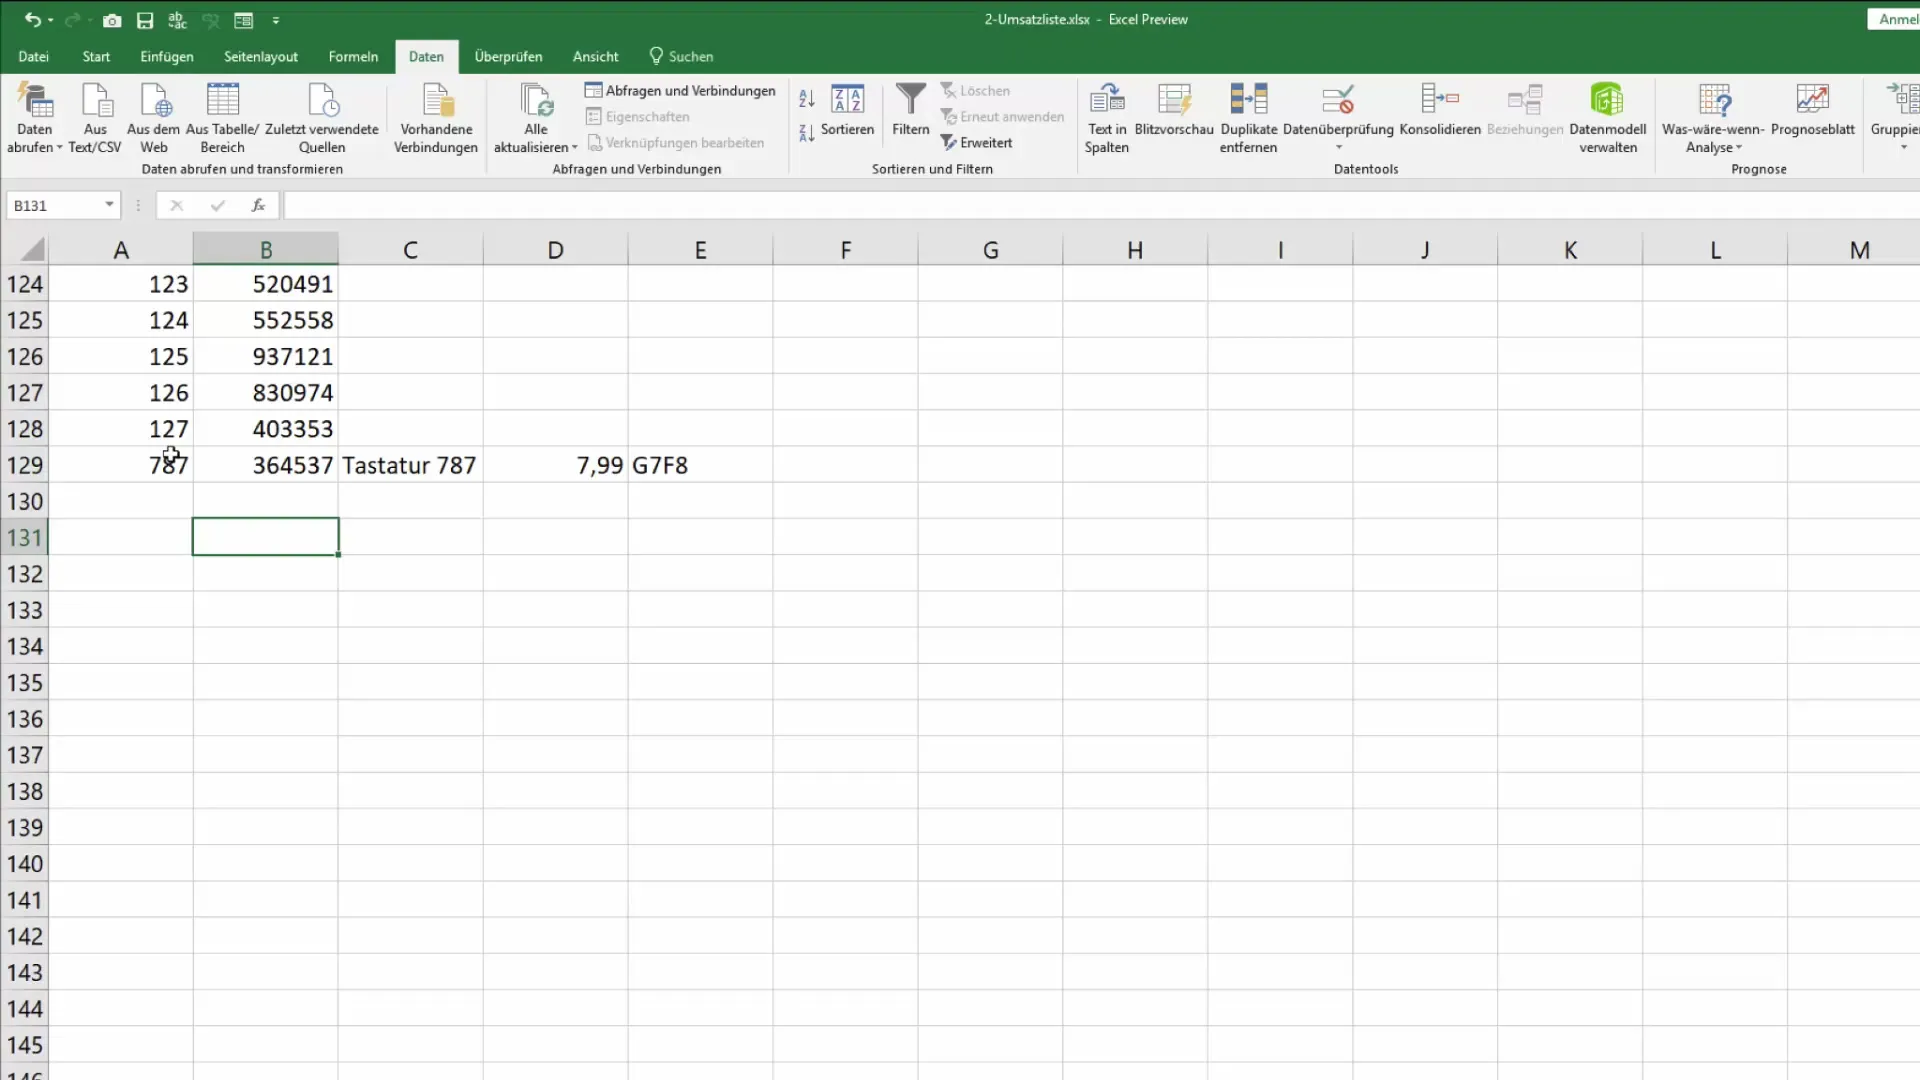The image size is (1920, 1080).
Task: Click into the formula bar
Action: 1100,205
